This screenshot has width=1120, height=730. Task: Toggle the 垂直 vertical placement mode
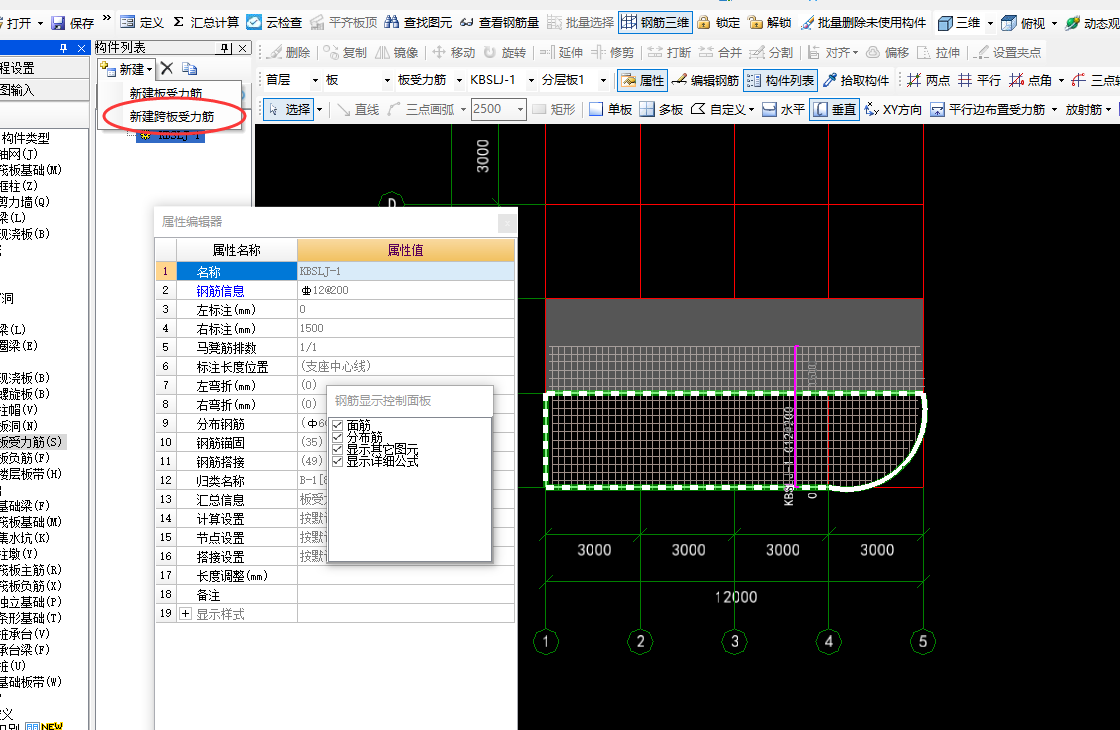[x=834, y=109]
